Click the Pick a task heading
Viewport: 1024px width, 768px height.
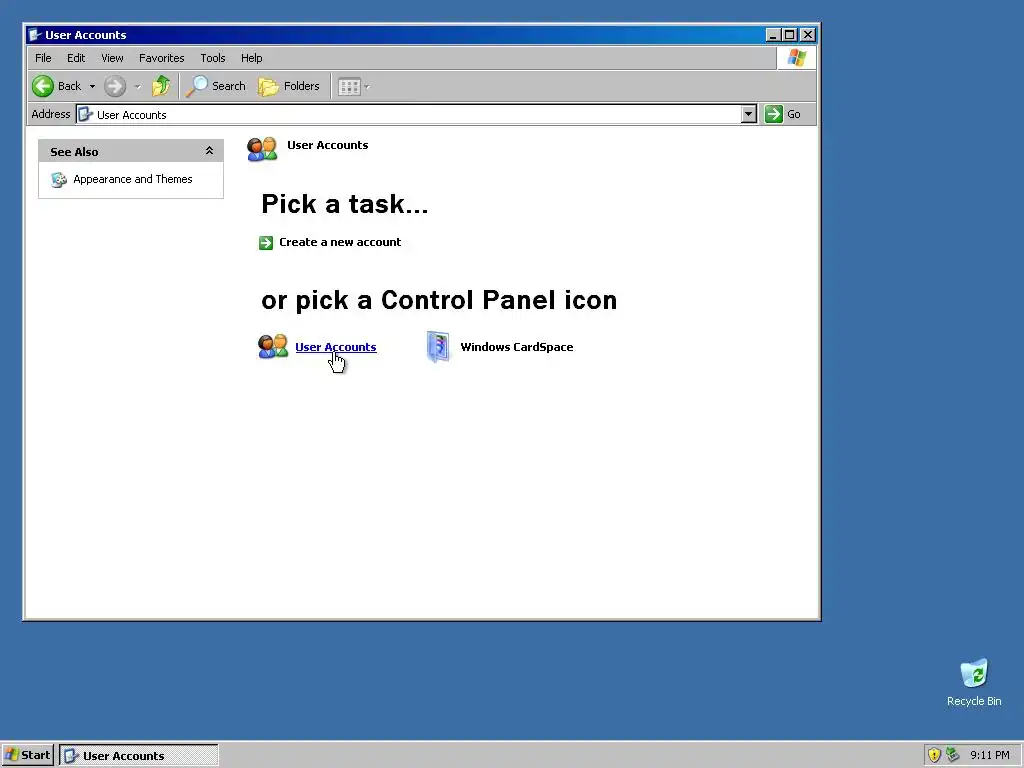345,204
